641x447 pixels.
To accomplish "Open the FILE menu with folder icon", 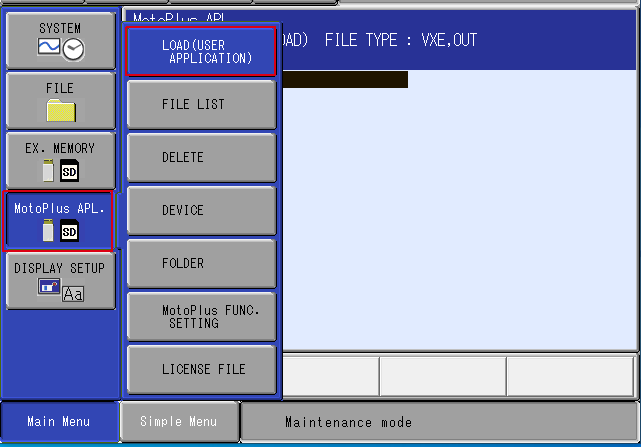I will 61,100.
